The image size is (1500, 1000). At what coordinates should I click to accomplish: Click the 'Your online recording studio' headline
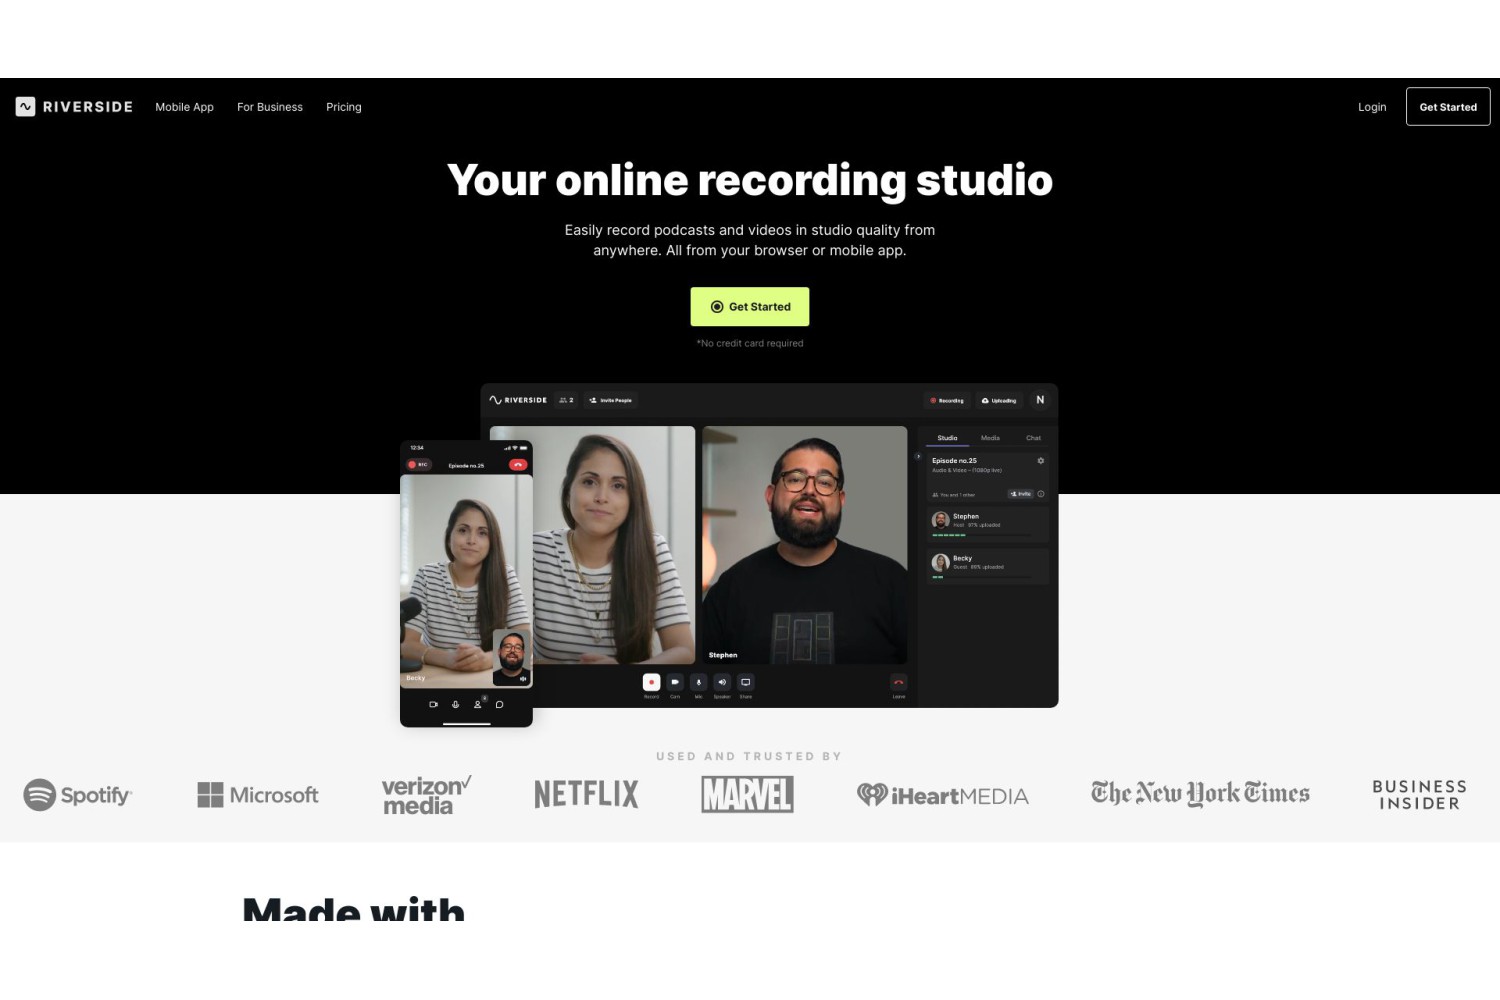coord(750,181)
